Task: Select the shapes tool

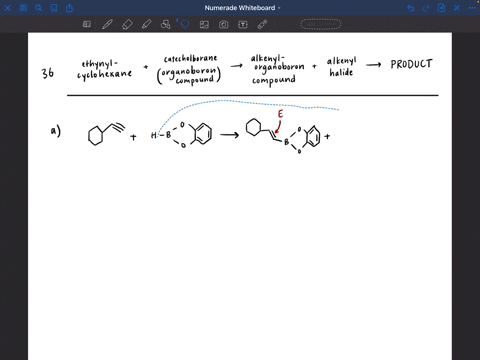Action: coord(165,24)
